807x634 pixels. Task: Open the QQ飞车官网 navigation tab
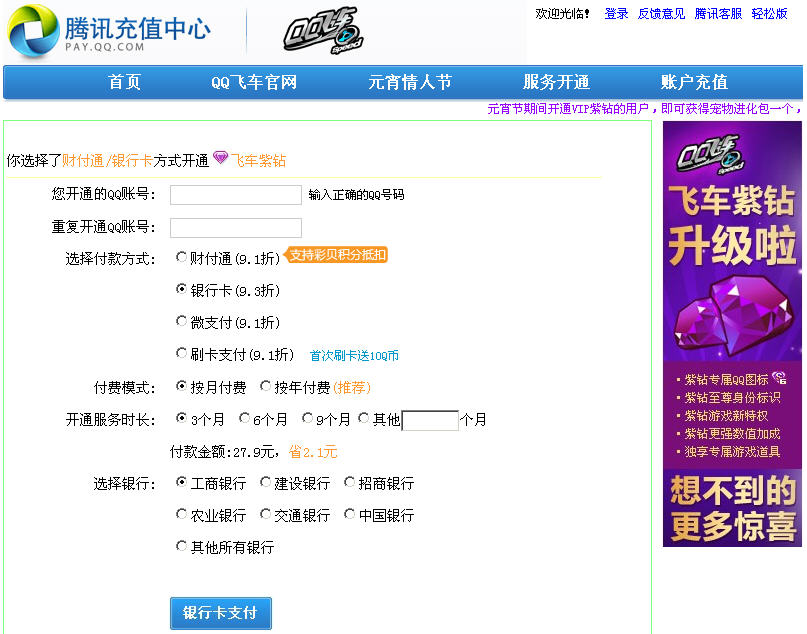(x=254, y=82)
